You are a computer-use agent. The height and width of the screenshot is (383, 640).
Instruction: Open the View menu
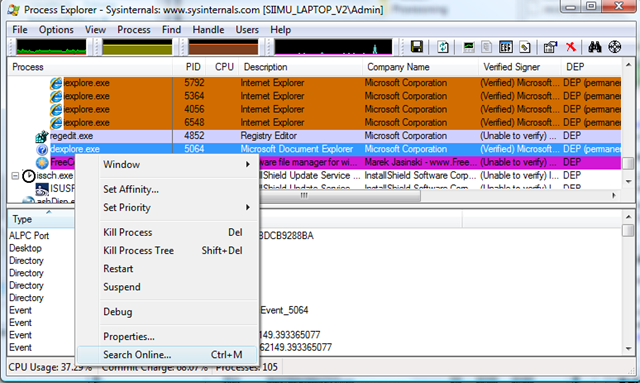tap(95, 30)
